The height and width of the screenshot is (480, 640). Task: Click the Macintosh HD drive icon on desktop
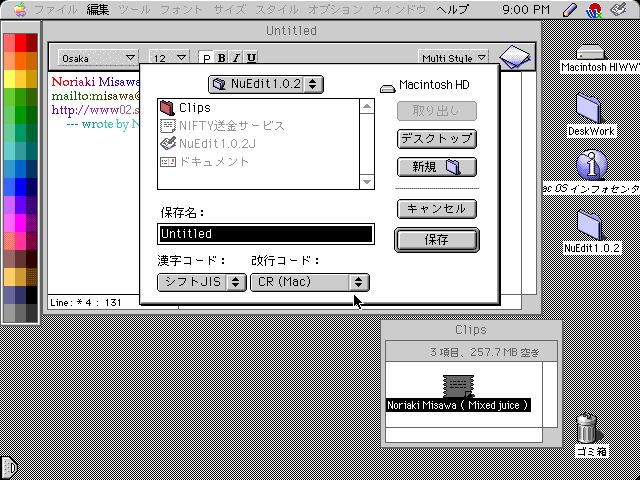click(x=590, y=53)
